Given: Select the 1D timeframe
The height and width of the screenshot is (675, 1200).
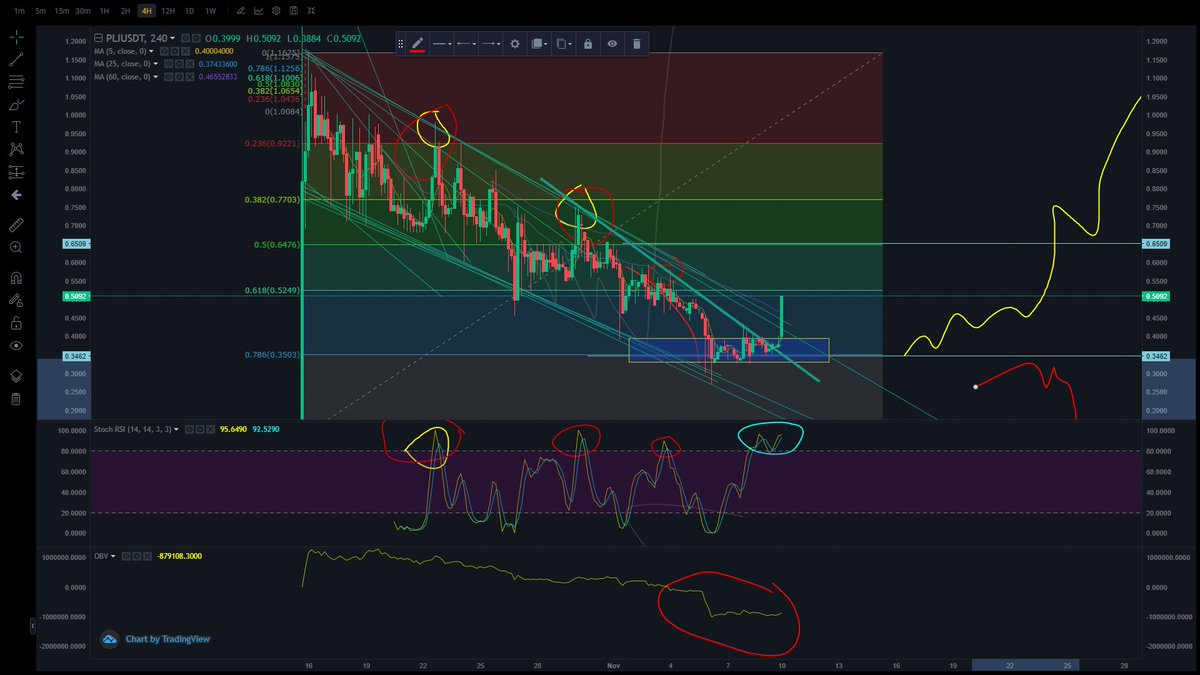Looking at the screenshot, I should (x=189, y=11).
